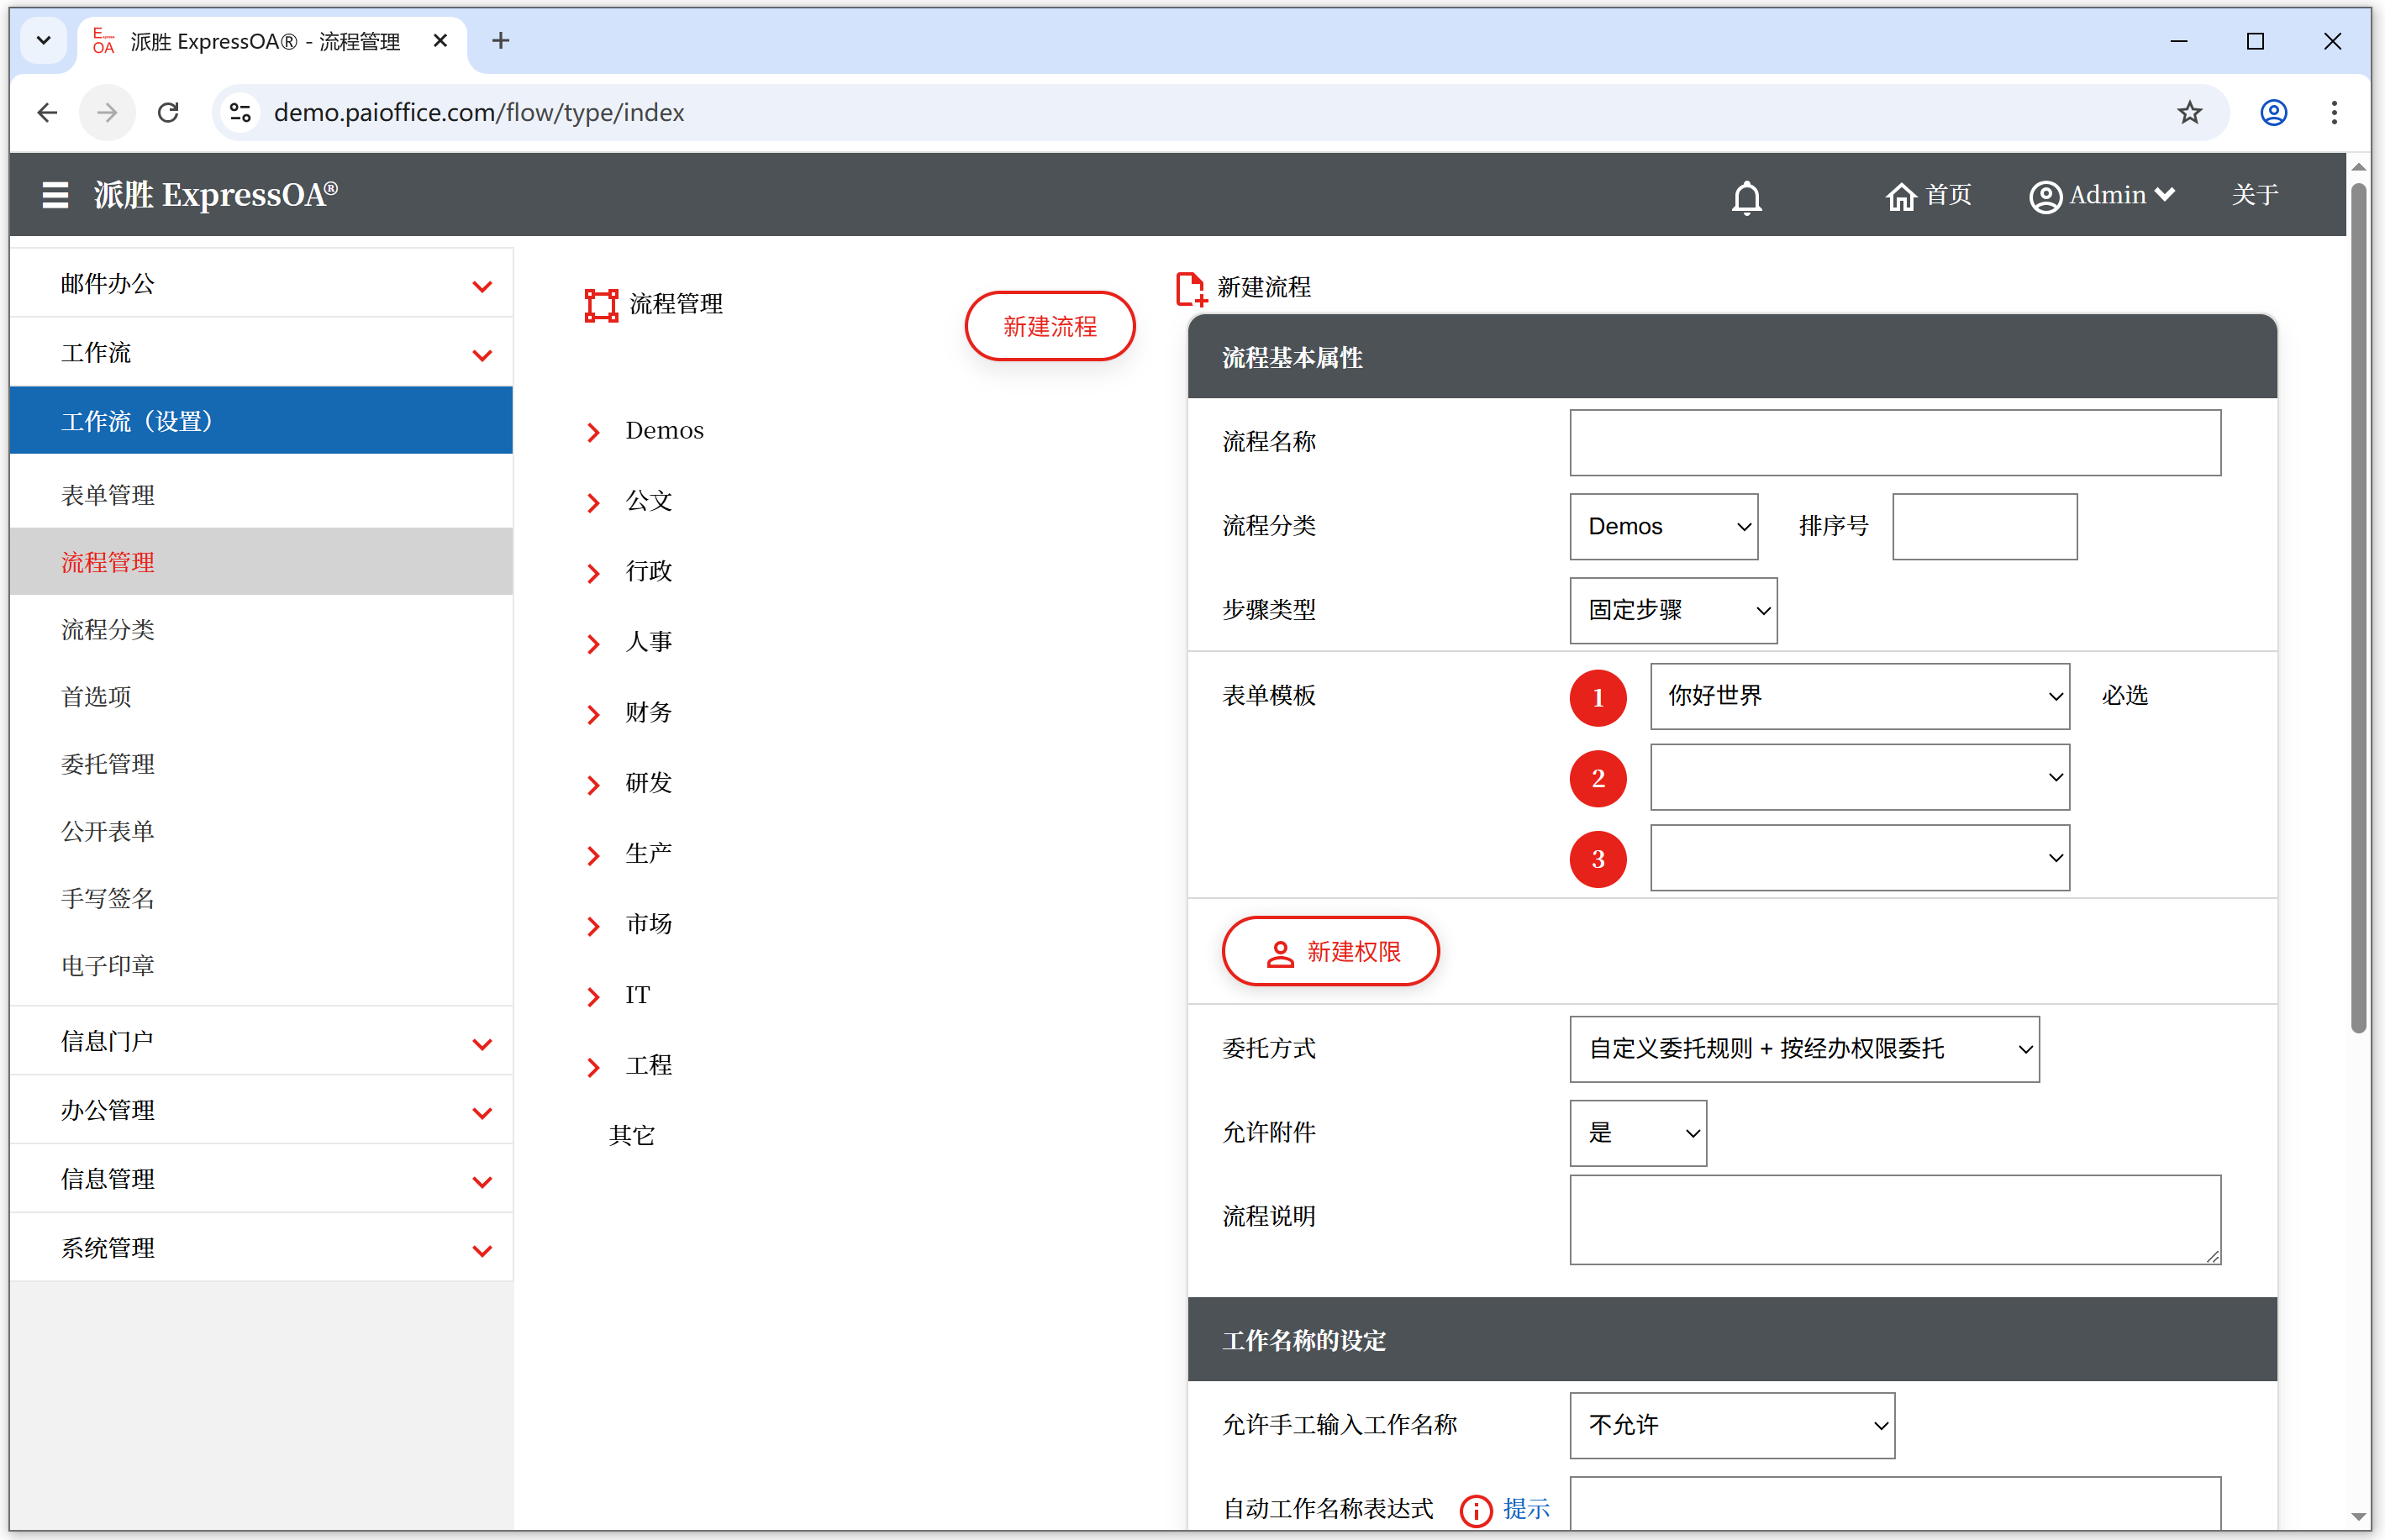Screen dimensions: 2385x1540
Task: Open the 流程分类 Demos dropdown
Action: (1663, 527)
